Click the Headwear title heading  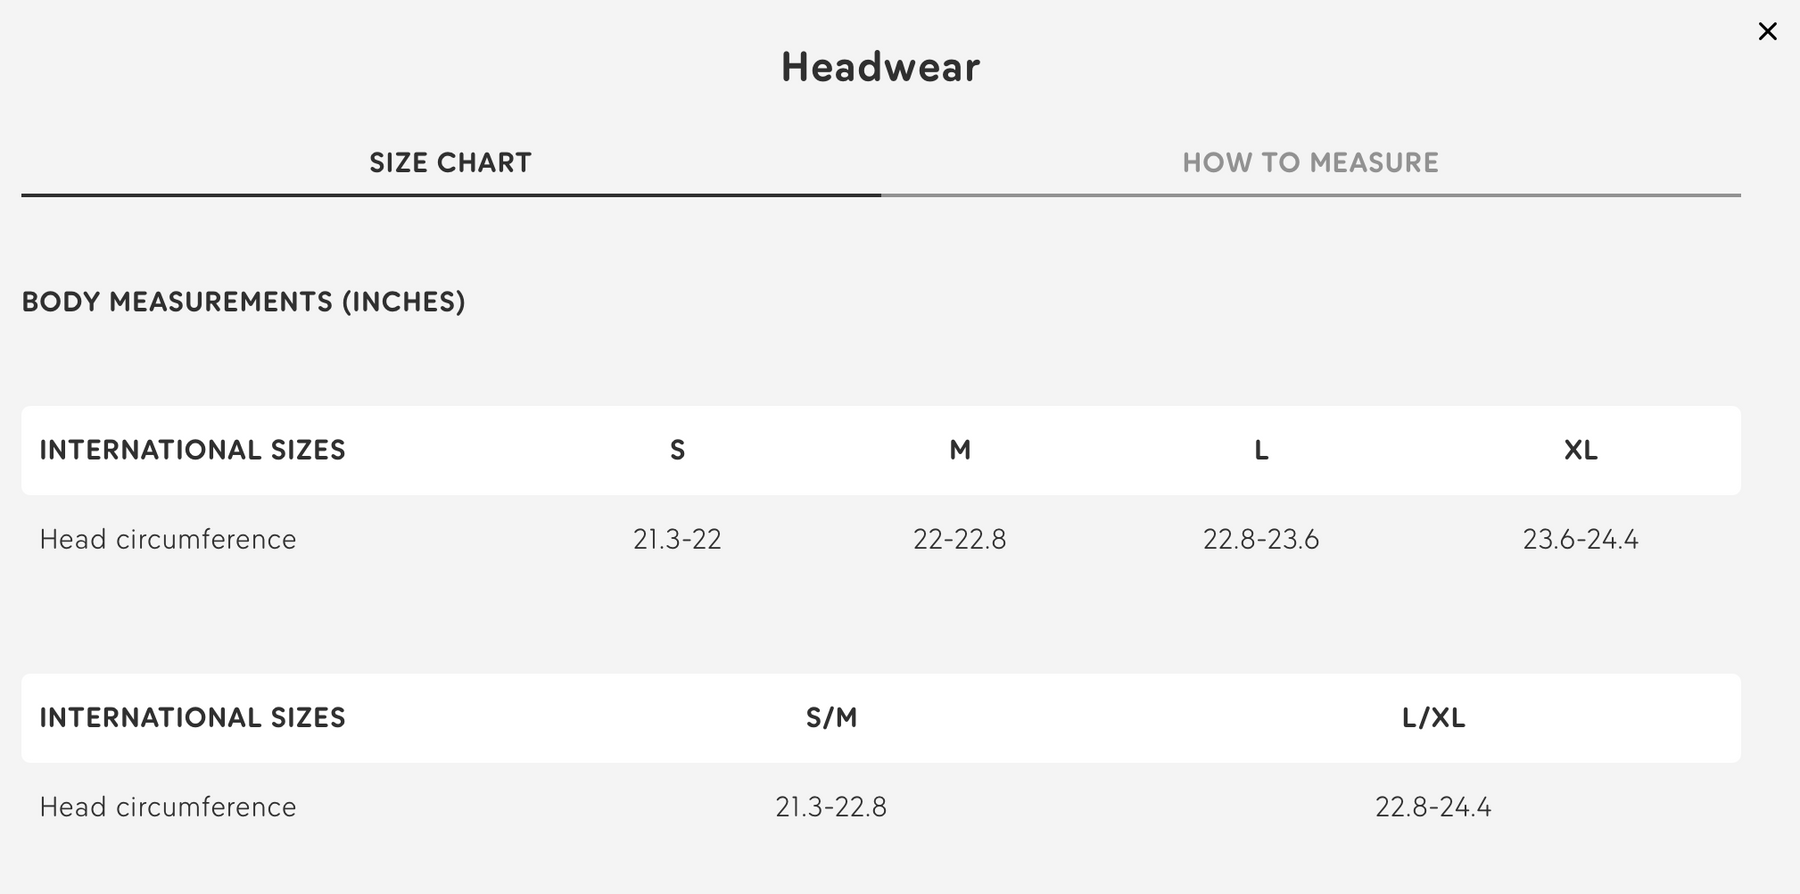point(880,67)
